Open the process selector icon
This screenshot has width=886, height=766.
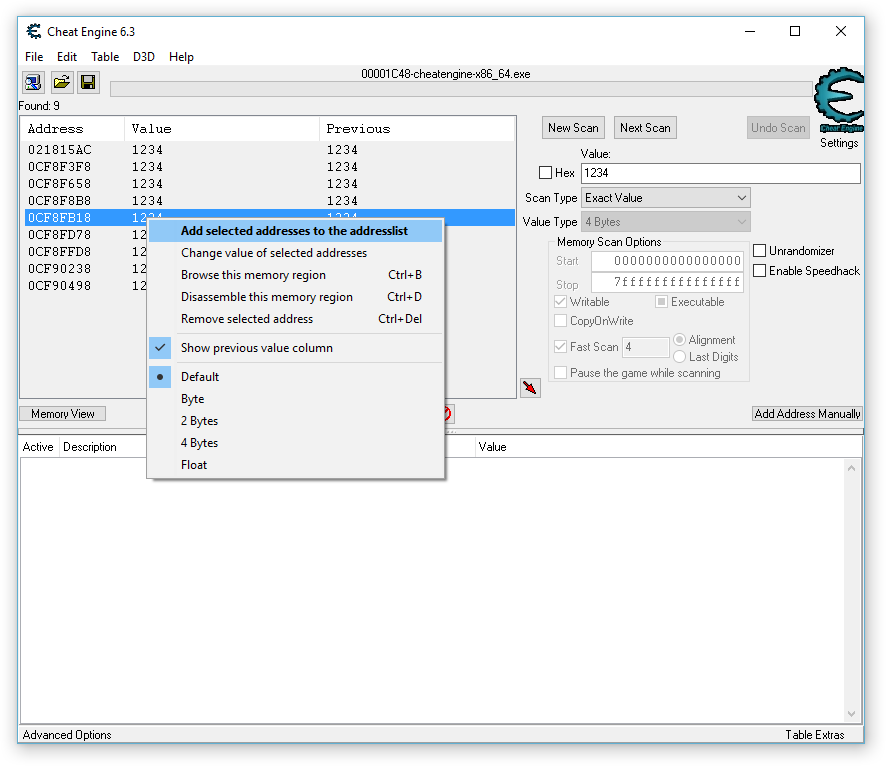pos(33,82)
